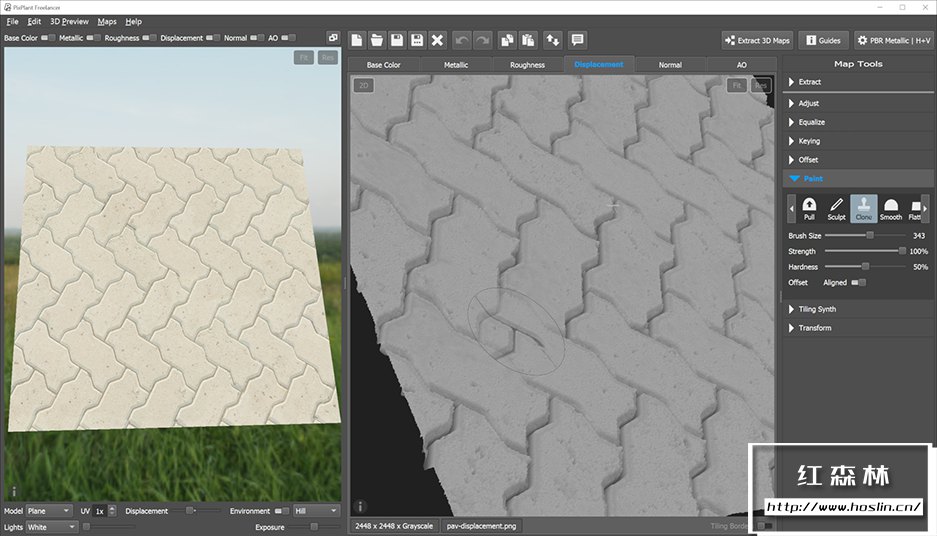937x536 pixels.
Task: Click the Redo arrow icon
Action: point(482,40)
